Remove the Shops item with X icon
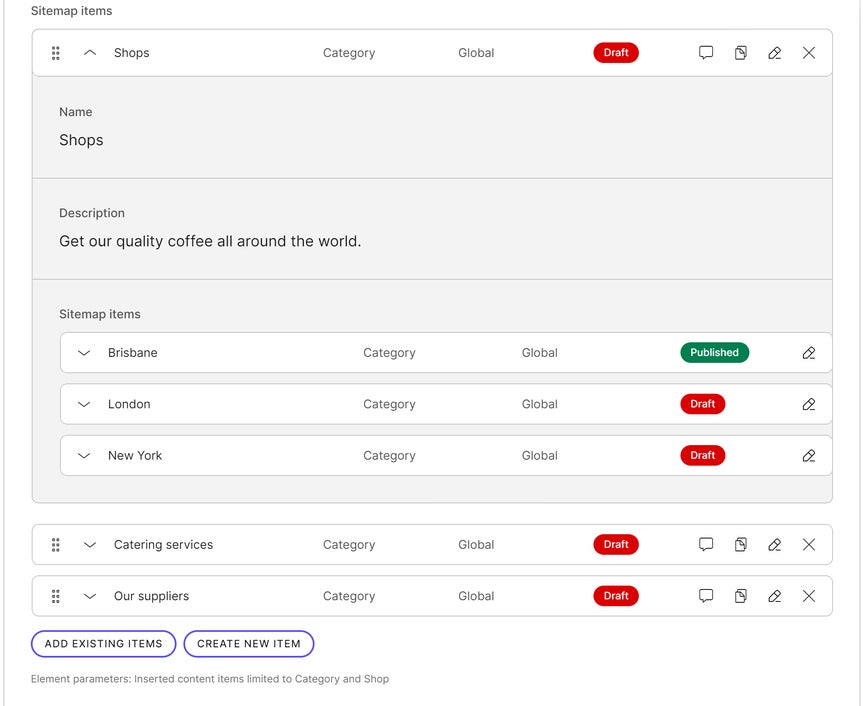This screenshot has height=706, width=863. 809,53
